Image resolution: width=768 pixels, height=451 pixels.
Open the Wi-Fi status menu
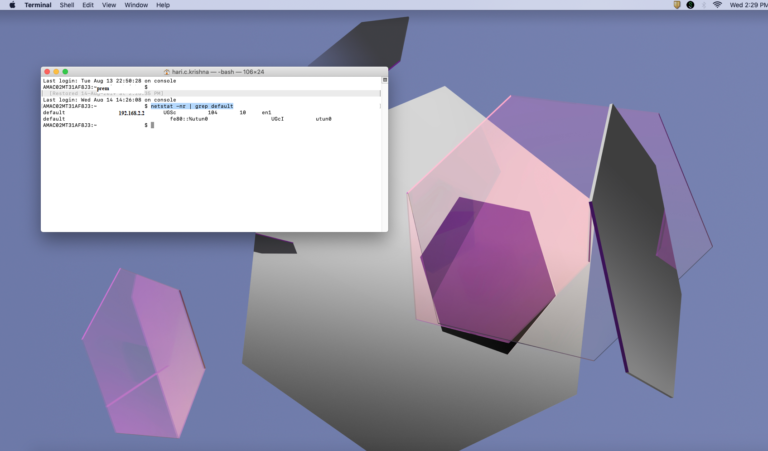[x=718, y=5]
